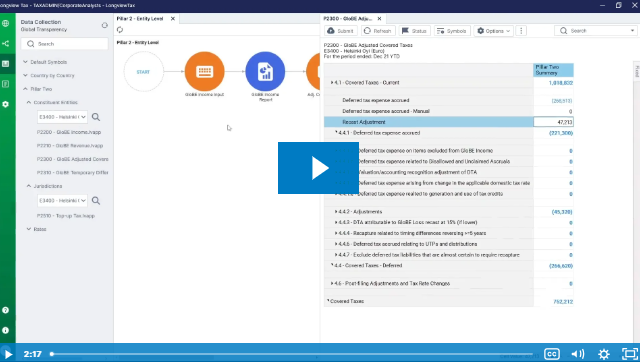Switch to P2300 - GloBE Adjusted tab

pos(348,19)
